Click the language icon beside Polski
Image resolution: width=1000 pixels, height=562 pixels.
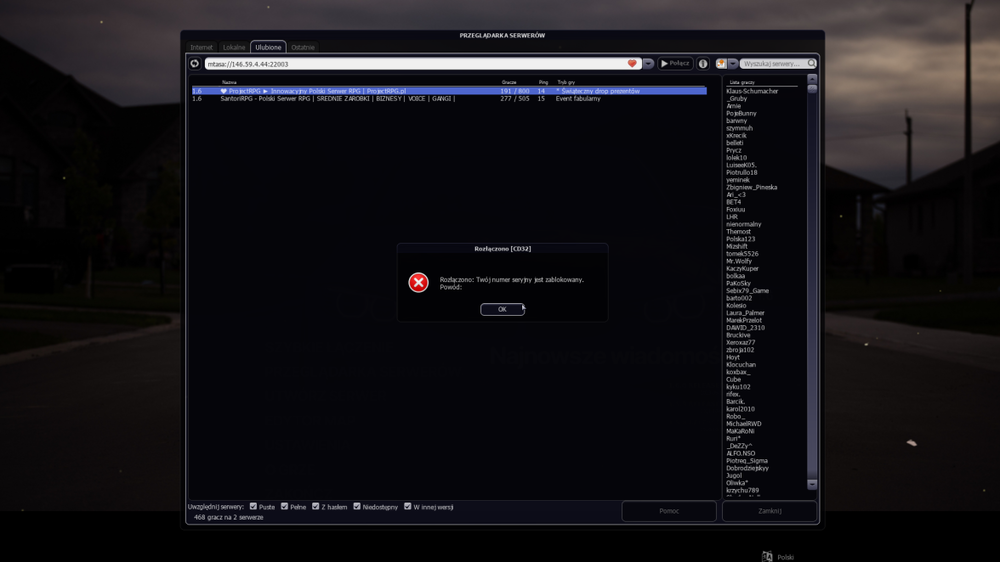tap(767, 556)
